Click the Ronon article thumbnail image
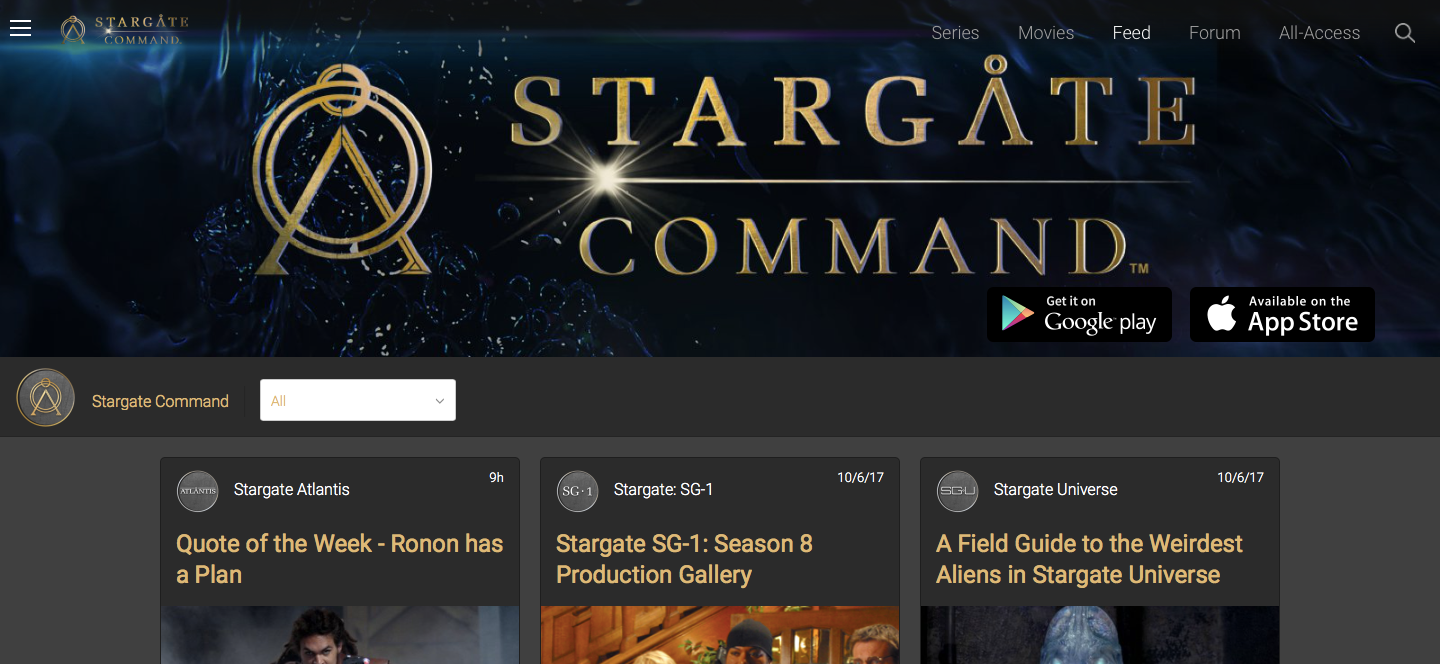The height and width of the screenshot is (664, 1440). (340, 635)
